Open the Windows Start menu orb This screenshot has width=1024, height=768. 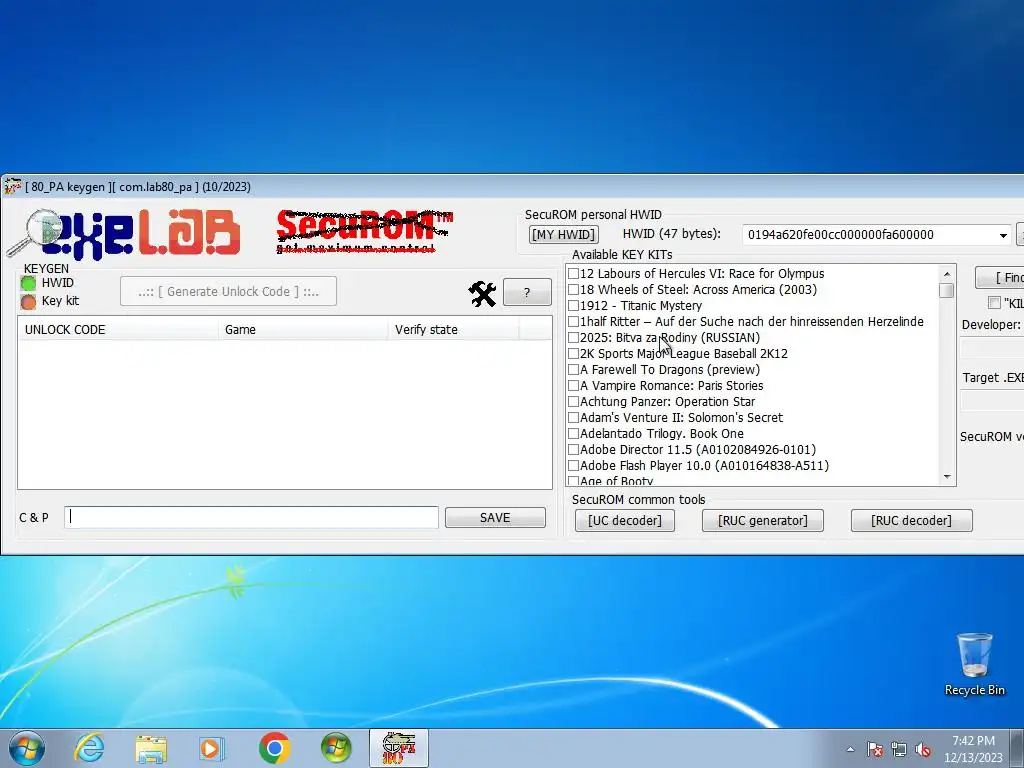(27, 748)
